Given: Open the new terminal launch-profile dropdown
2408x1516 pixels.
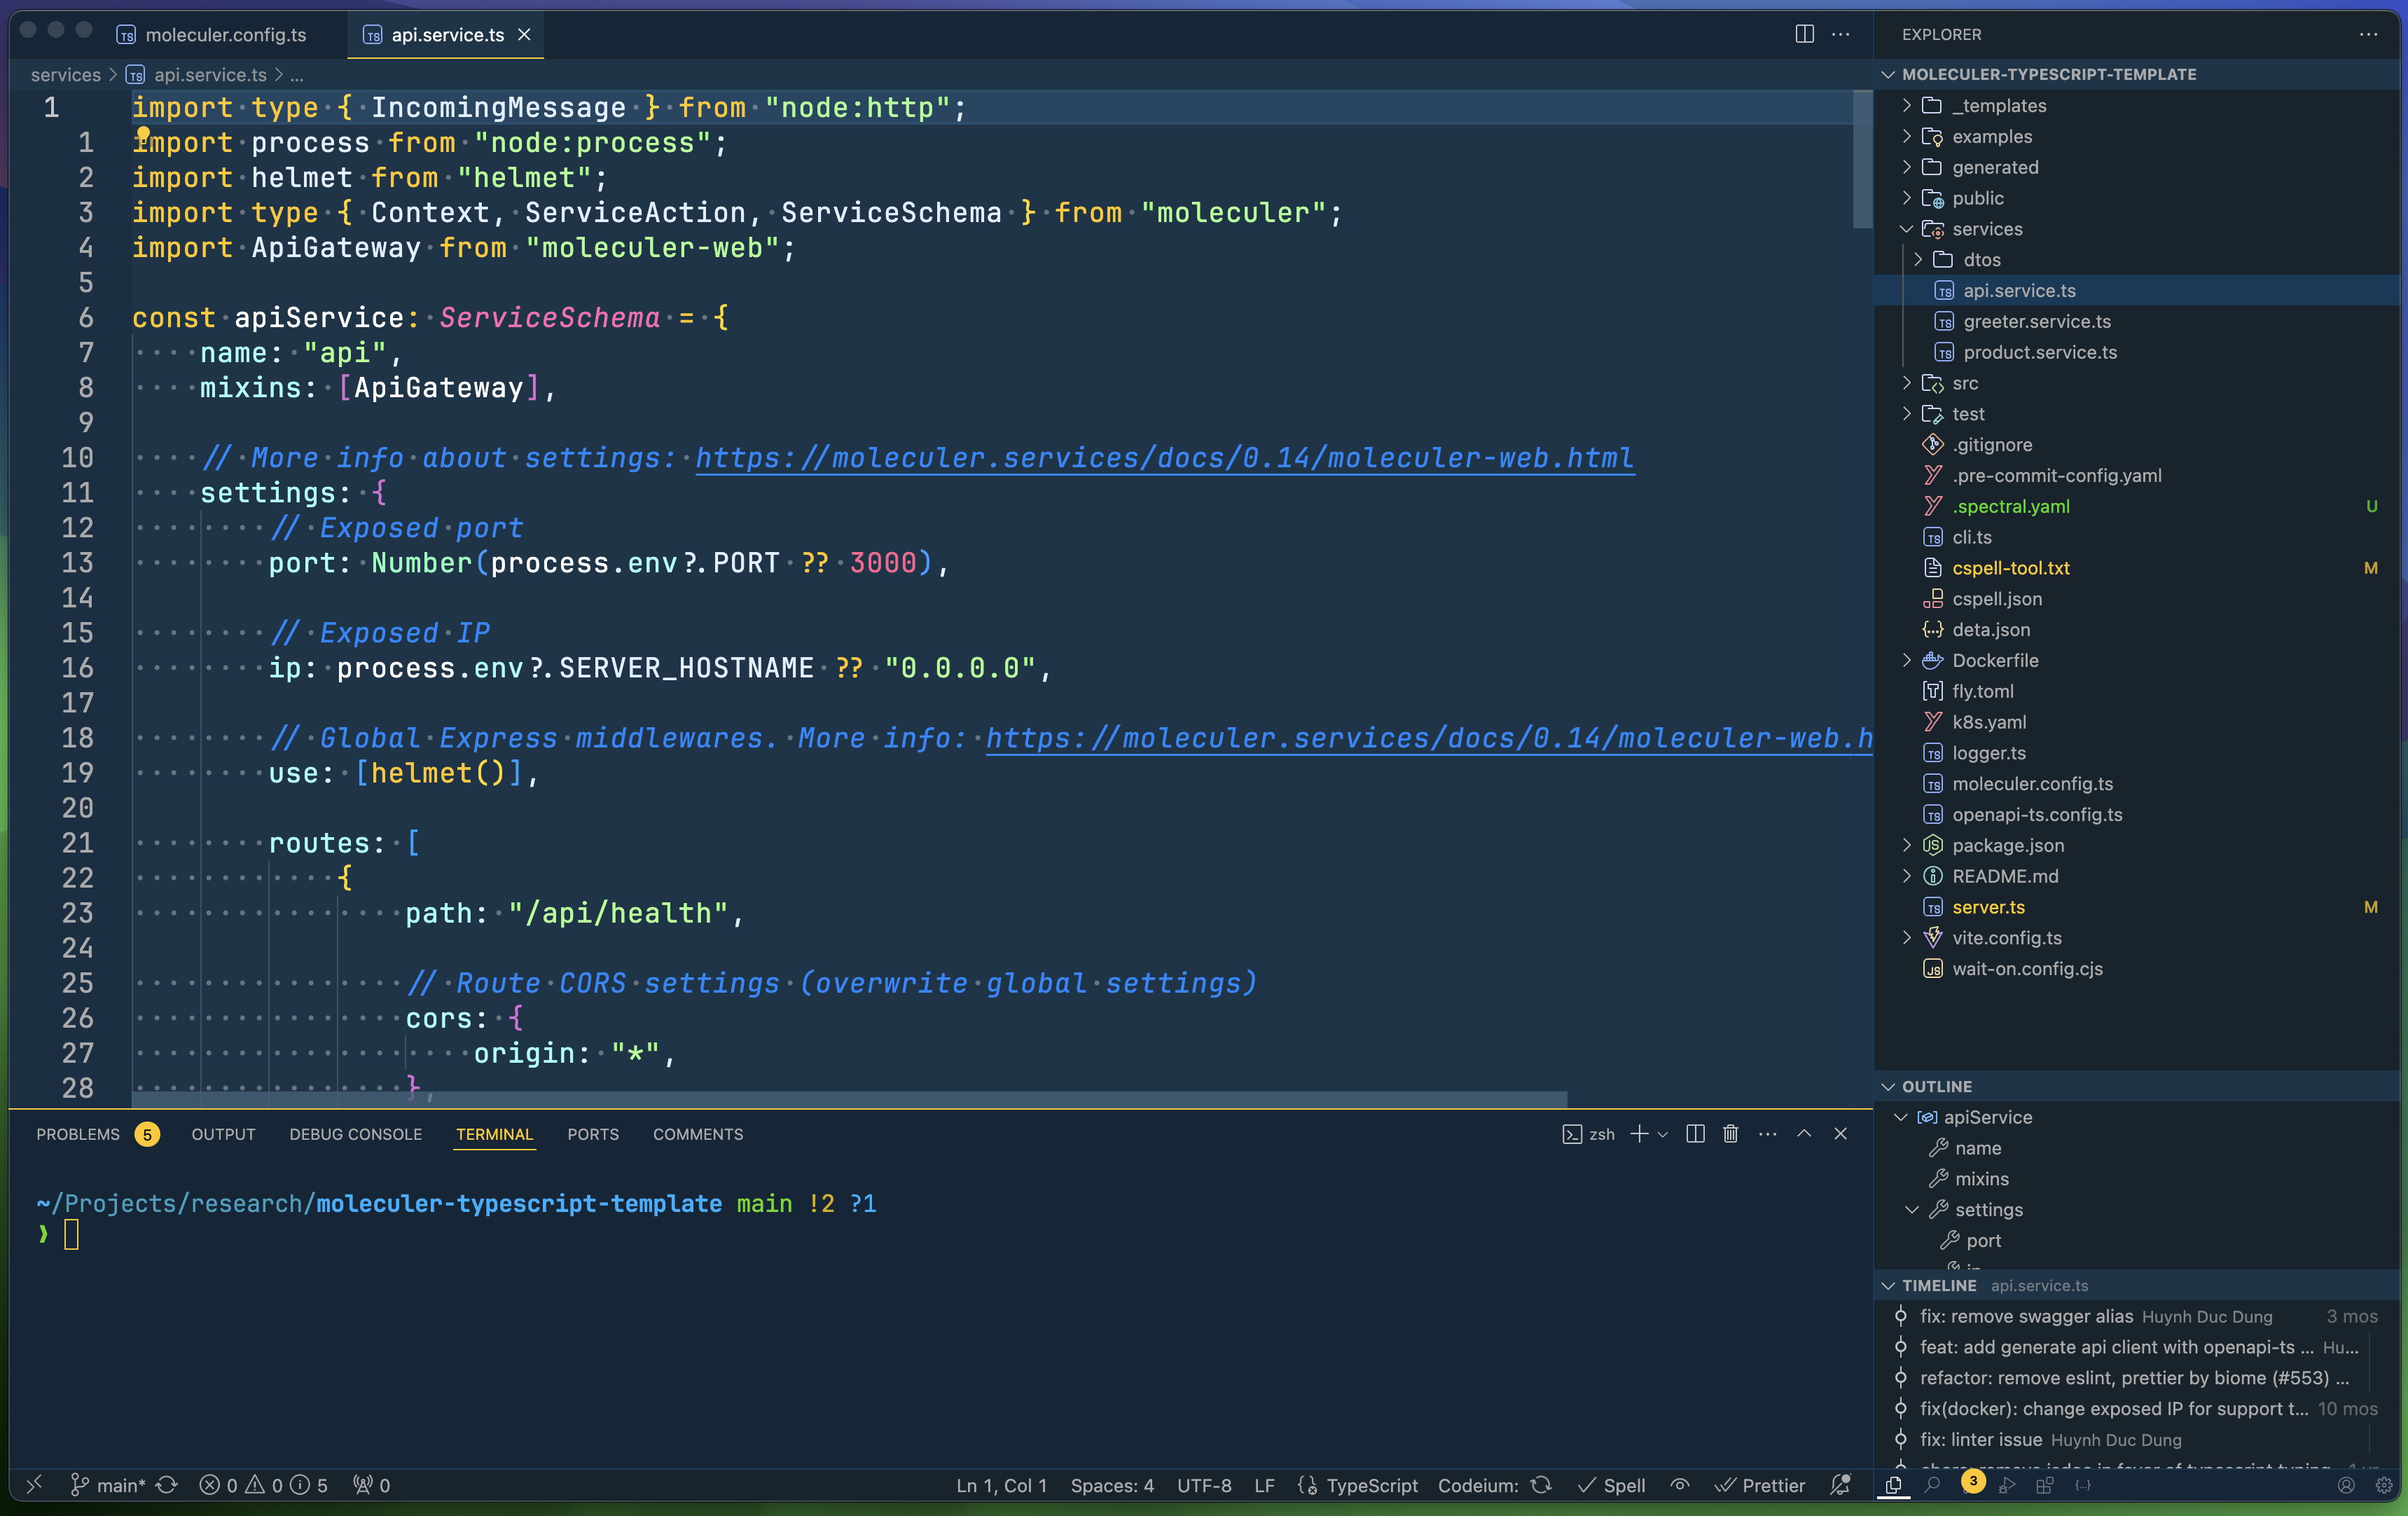Looking at the screenshot, I should 1663,1134.
